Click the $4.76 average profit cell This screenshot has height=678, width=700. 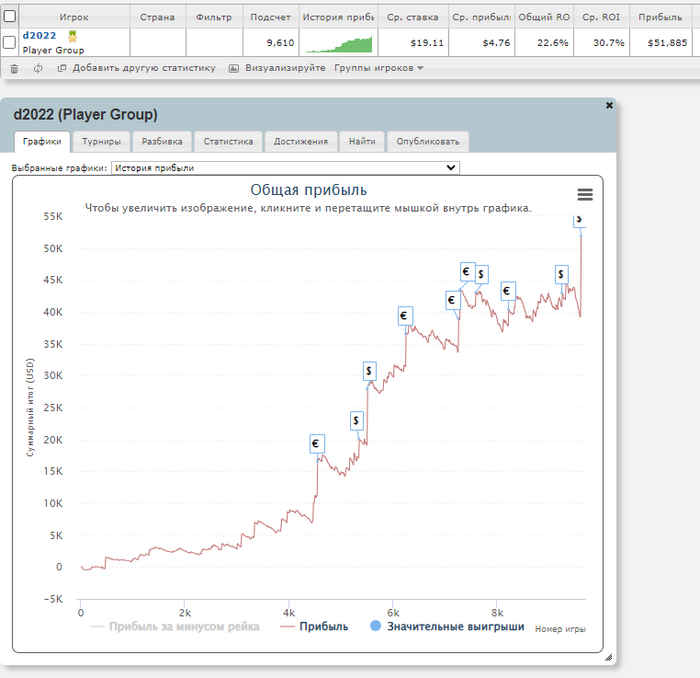pos(481,43)
